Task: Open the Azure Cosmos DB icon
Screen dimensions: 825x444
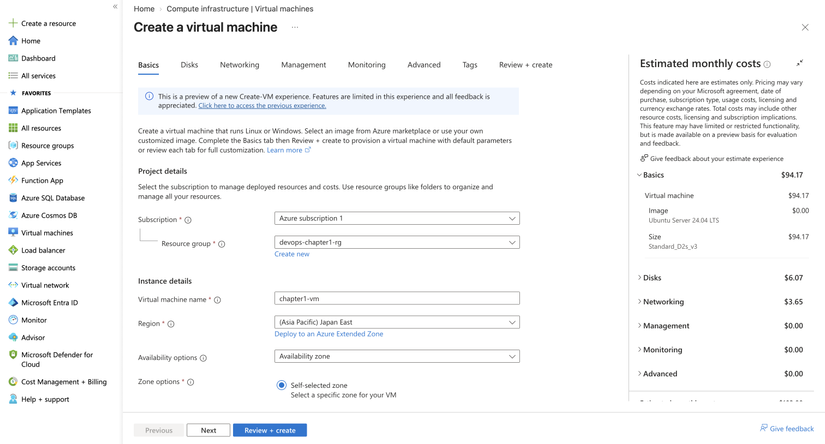Action: pyautogui.click(x=13, y=215)
